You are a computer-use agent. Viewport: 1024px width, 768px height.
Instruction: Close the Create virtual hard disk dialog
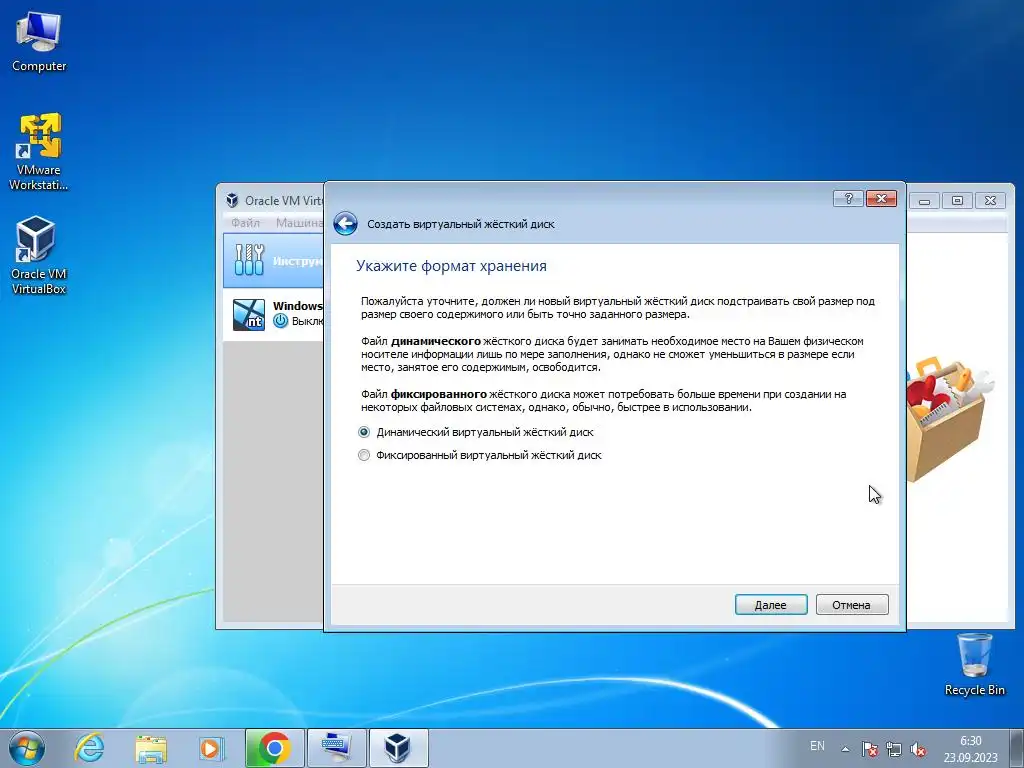(x=881, y=199)
